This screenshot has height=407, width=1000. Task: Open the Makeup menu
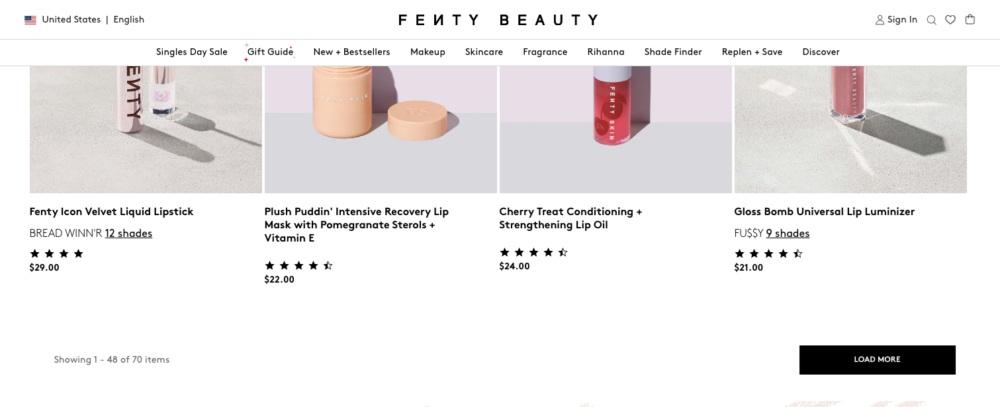pos(427,52)
